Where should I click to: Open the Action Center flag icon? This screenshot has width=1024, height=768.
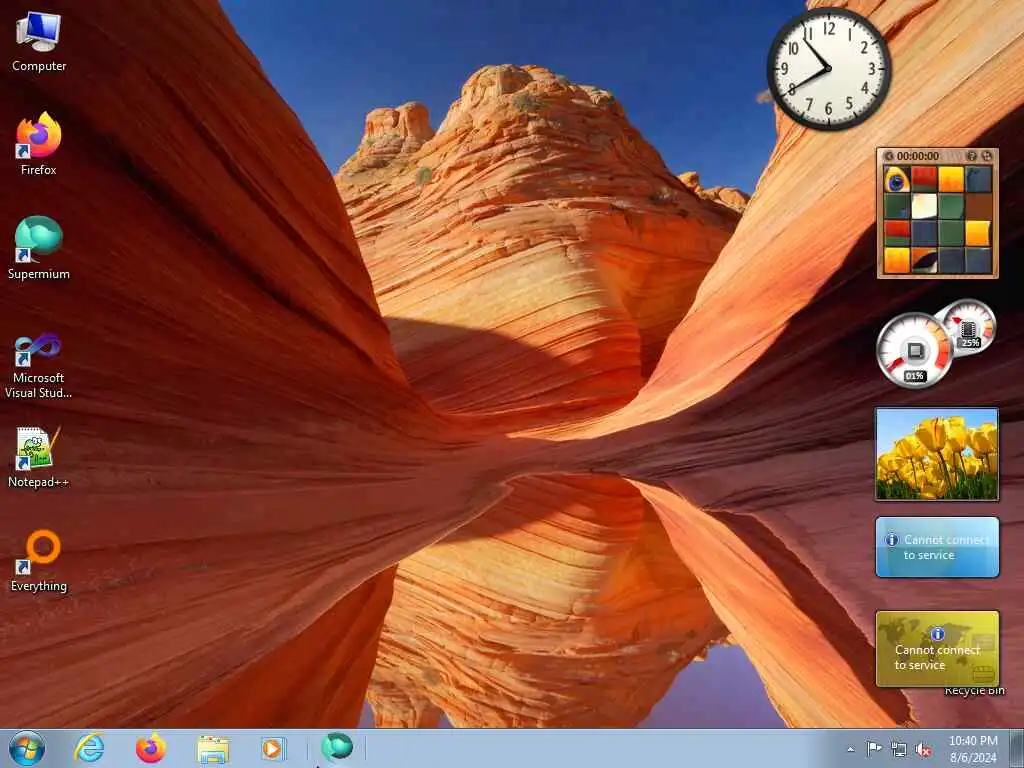(874, 748)
